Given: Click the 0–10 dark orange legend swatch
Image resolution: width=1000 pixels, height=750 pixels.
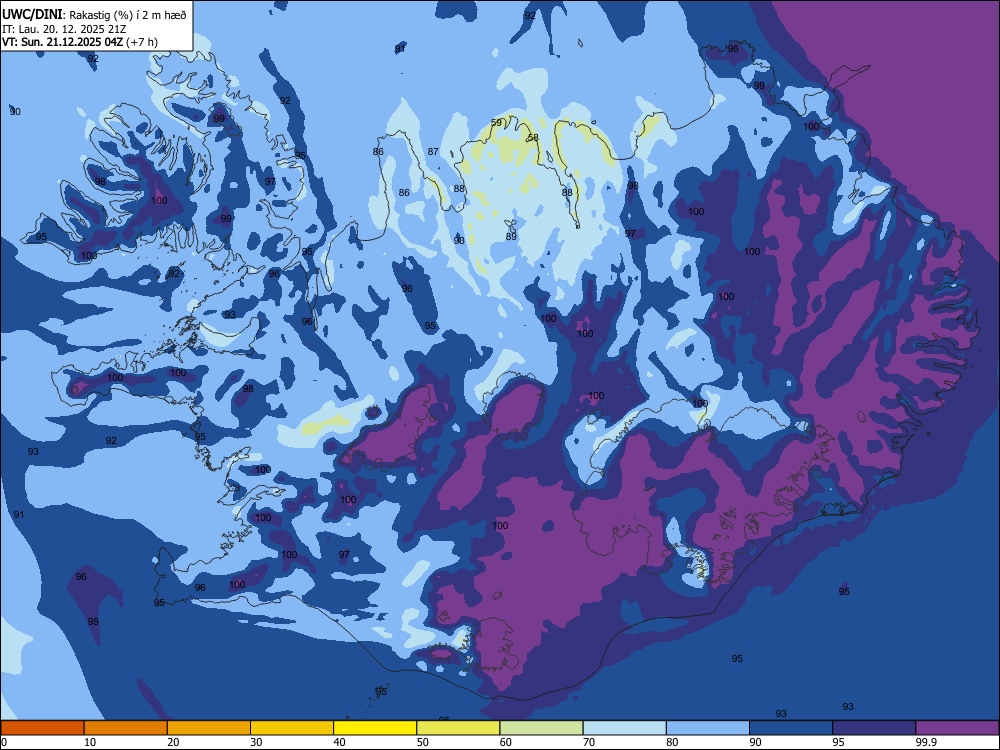Looking at the screenshot, I should coord(42,728).
